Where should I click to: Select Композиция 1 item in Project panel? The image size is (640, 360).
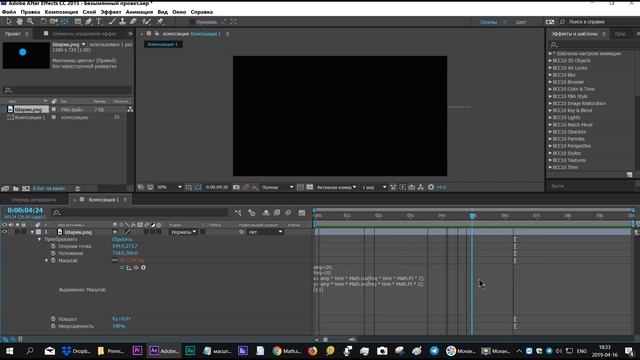point(30,117)
